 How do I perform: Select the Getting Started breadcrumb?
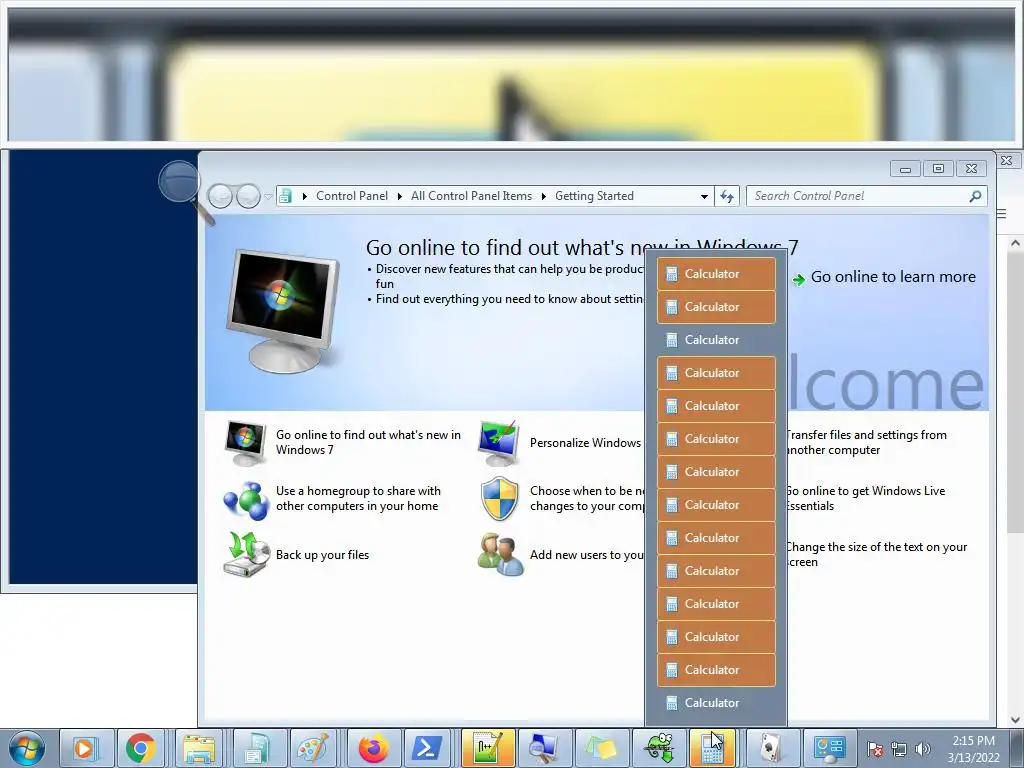[594, 196]
